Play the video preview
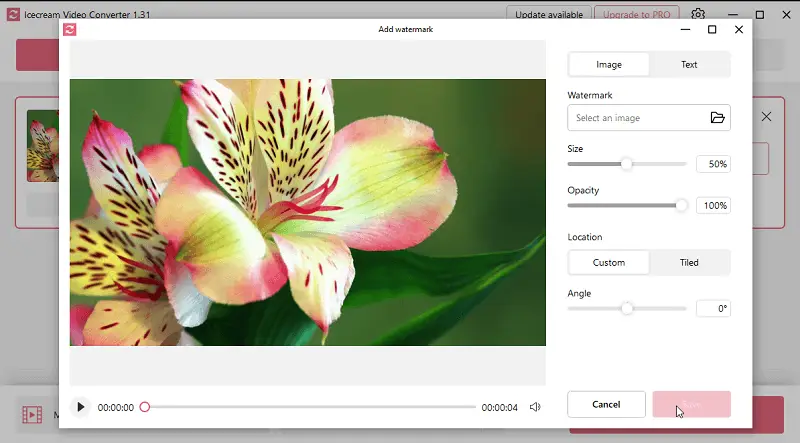 [x=81, y=407]
